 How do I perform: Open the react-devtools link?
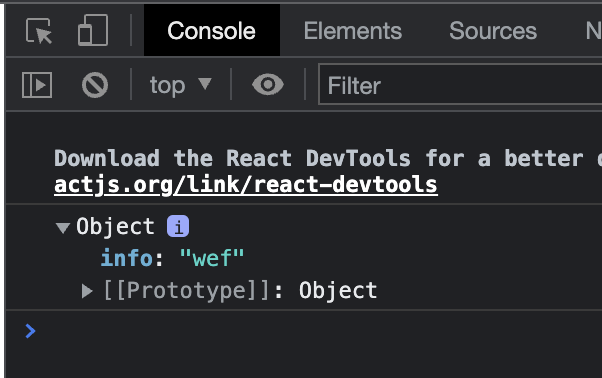[x=246, y=185]
